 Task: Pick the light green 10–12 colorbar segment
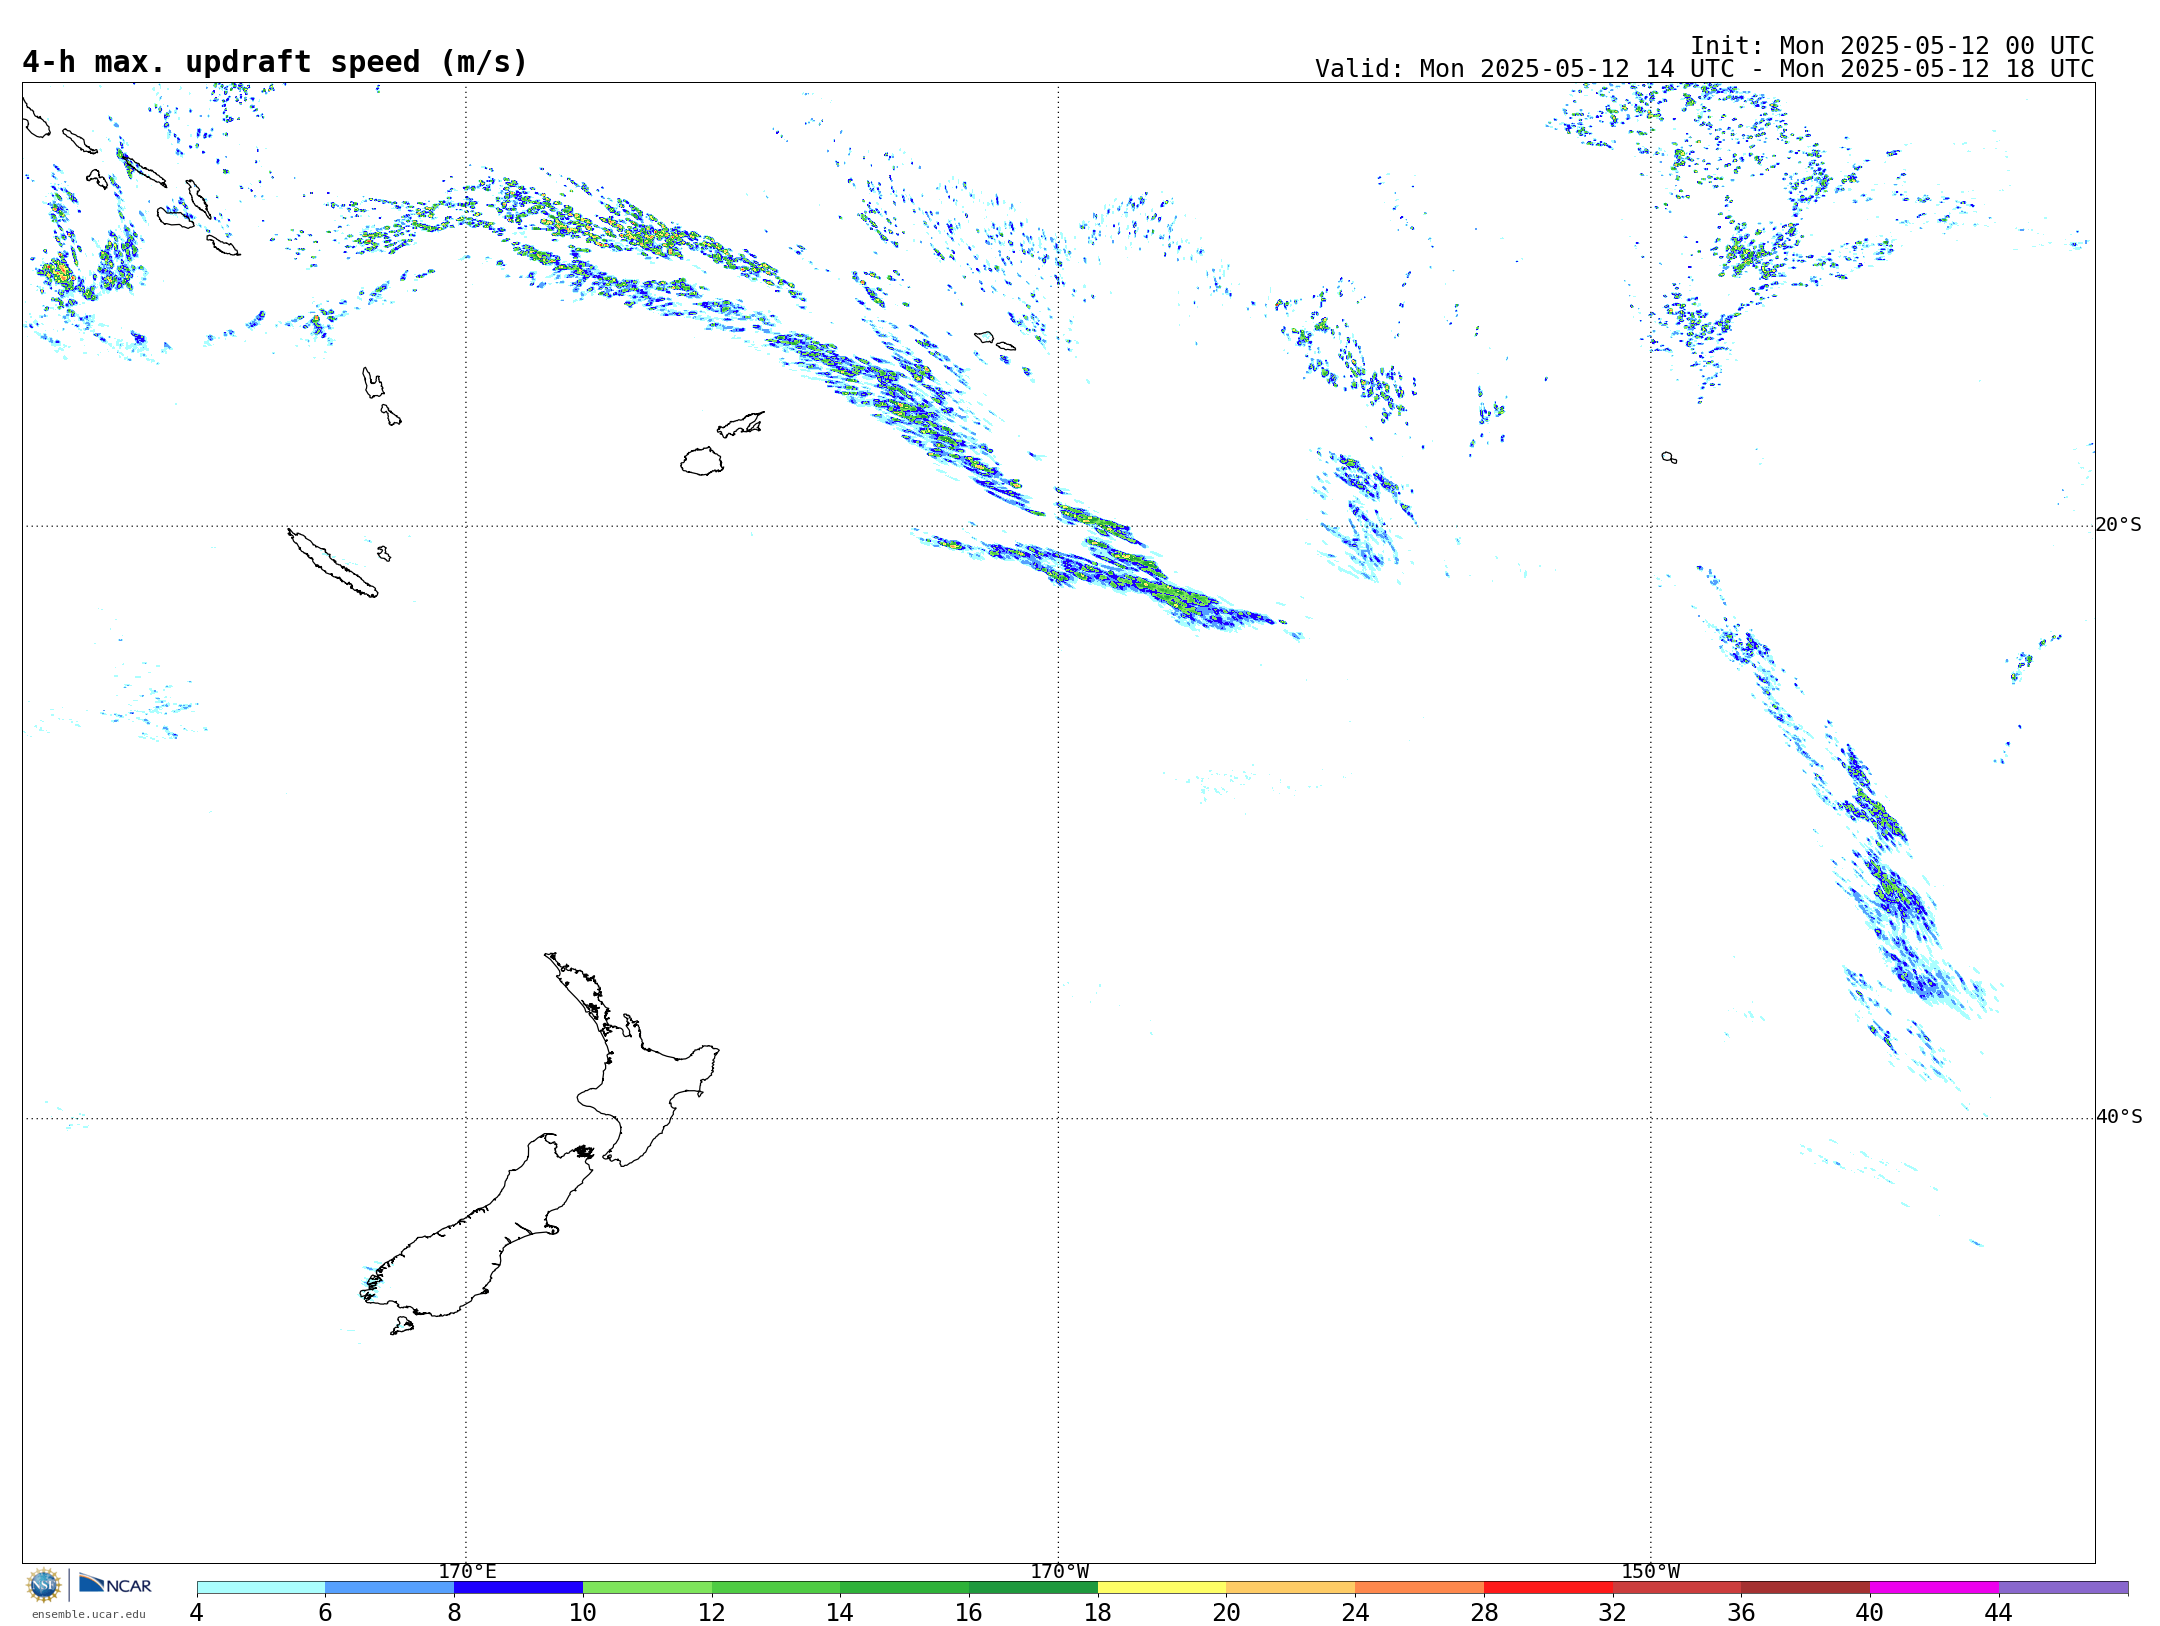[647, 1588]
